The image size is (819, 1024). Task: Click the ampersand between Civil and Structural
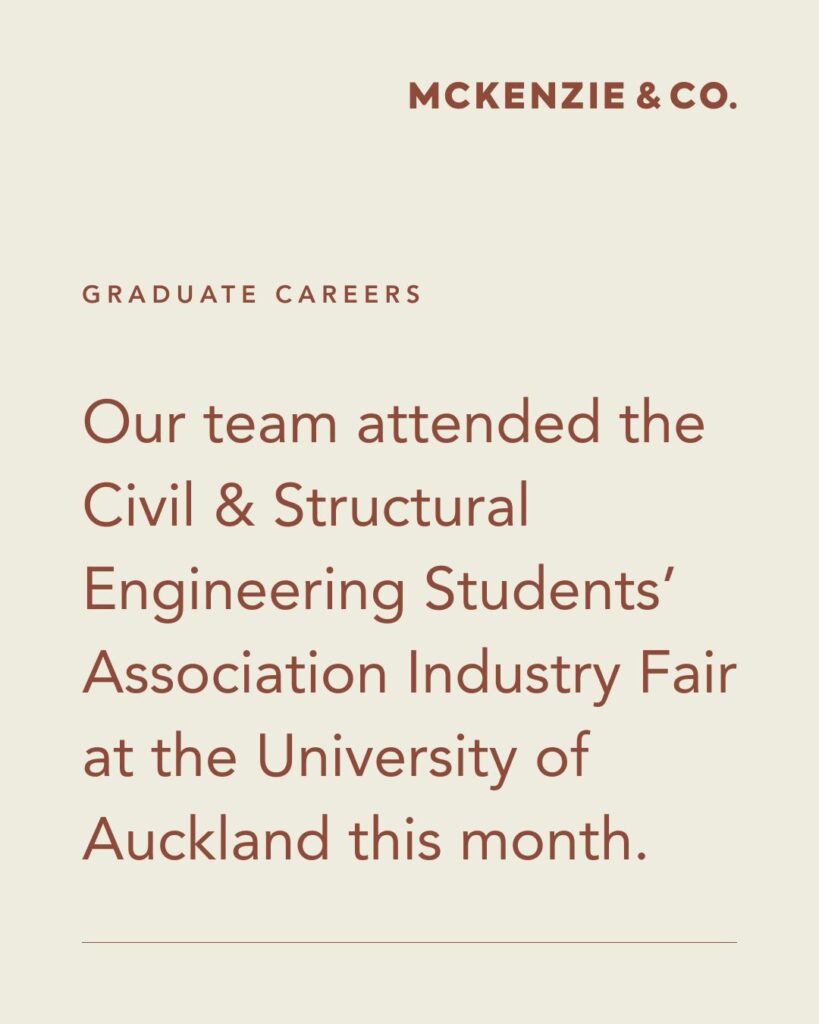[234, 505]
